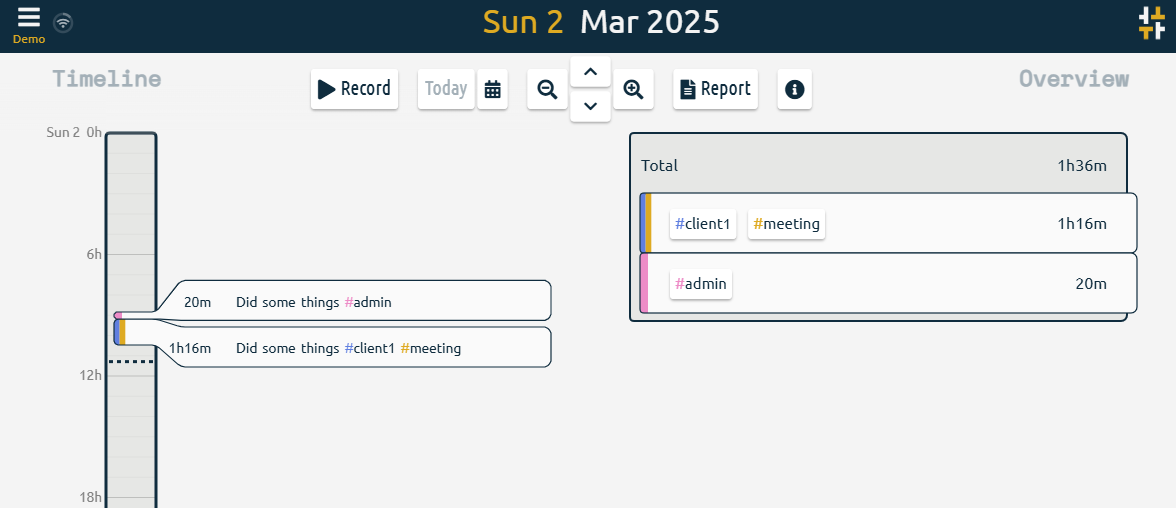Start recording with Record button
Screen dimensions: 1176x508
pyautogui.click(x=354, y=89)
